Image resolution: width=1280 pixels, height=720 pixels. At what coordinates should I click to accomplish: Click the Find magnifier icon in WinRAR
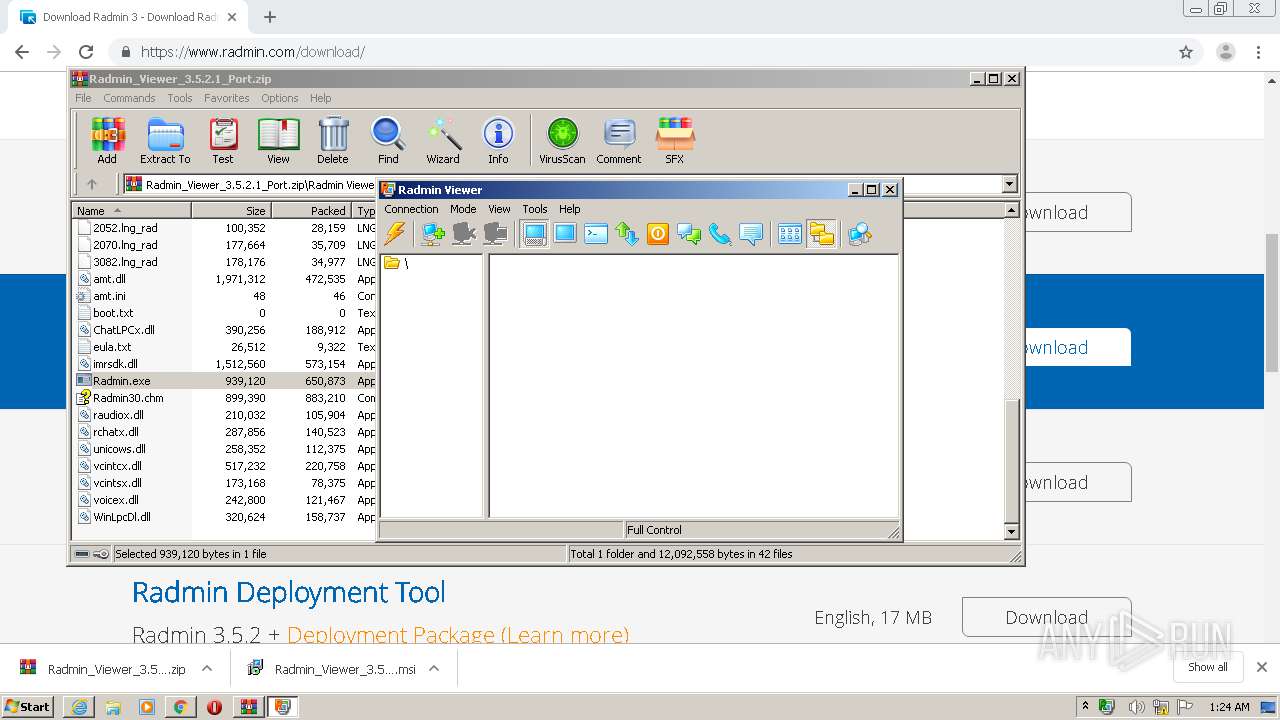[x=388, y=141]
